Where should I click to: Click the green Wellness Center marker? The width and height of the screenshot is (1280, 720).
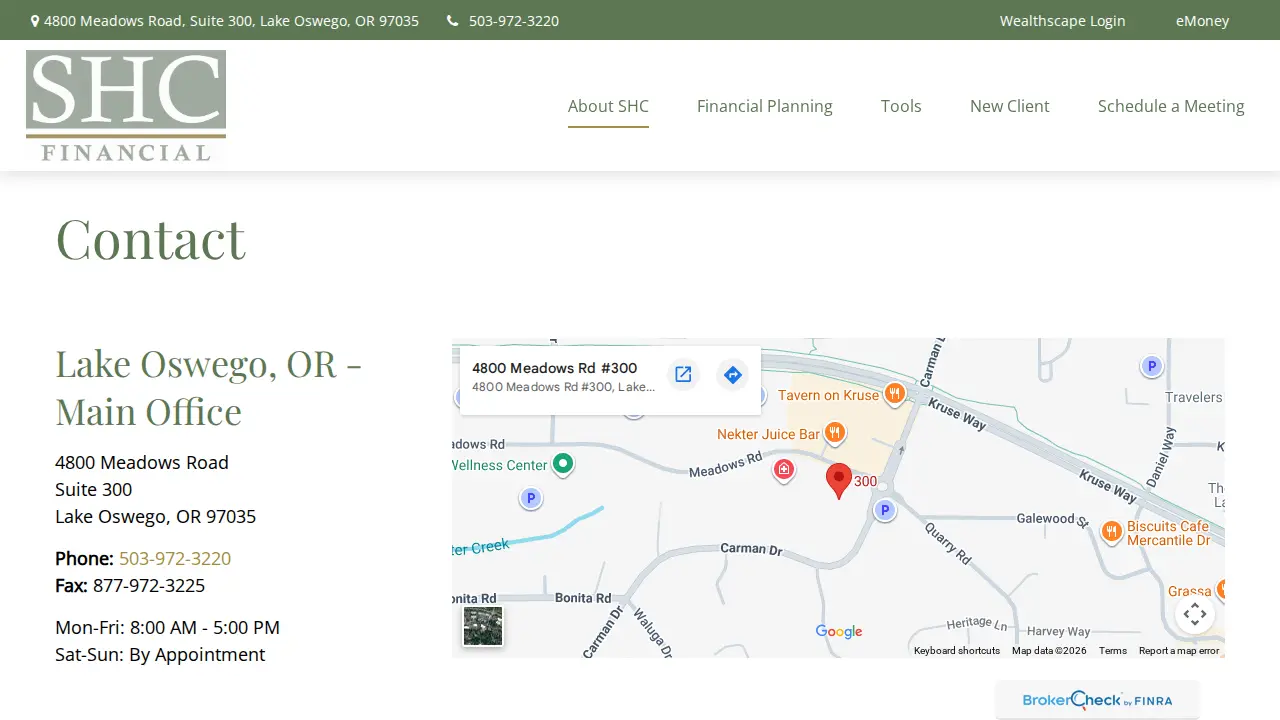click(563, 464)
